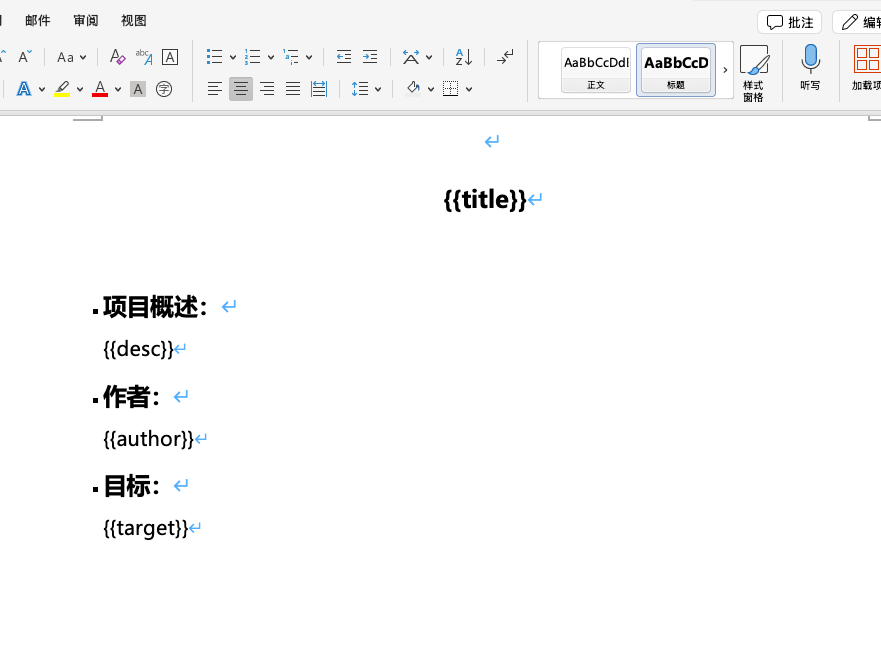This screenshot has width=881, height=661.
Task: Click the 作者 heading
Action: [131, 397]
